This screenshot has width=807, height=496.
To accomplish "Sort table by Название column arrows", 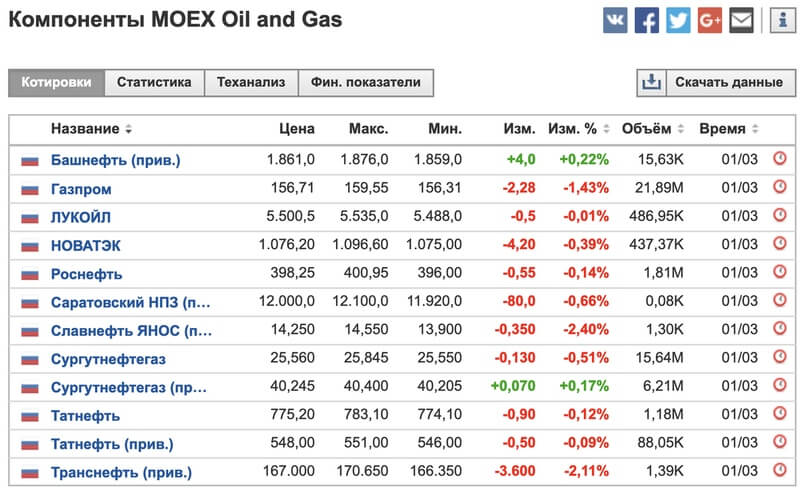I will click(128, 130).
